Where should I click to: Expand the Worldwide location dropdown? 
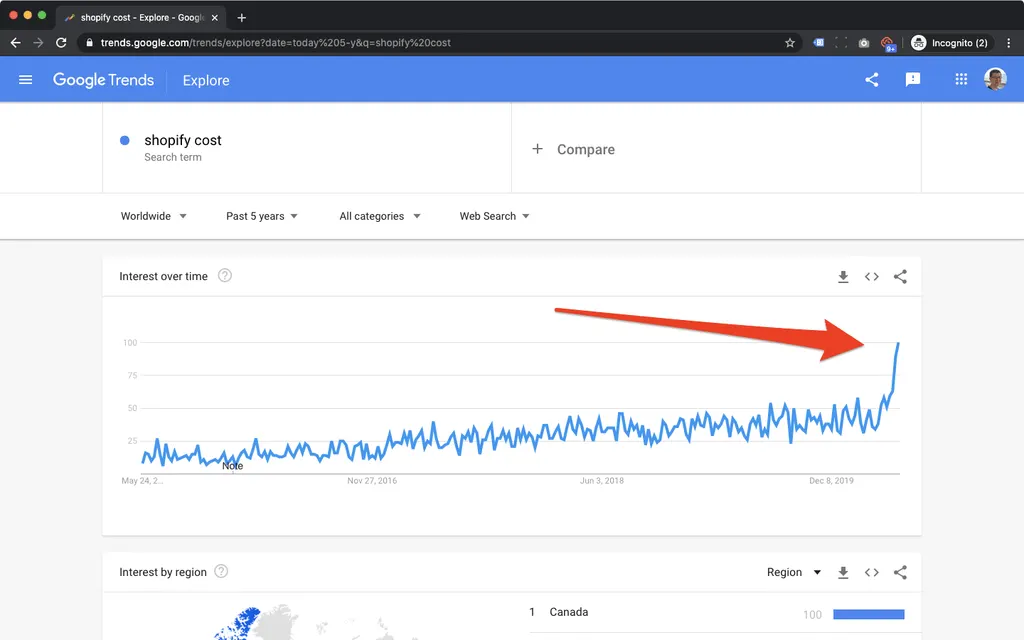(x=153, y=216)
